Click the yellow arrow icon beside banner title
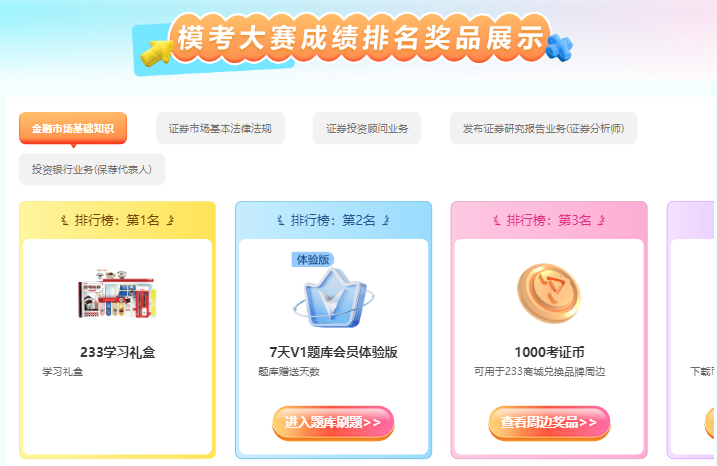717x466 pixels. [155, 53]
